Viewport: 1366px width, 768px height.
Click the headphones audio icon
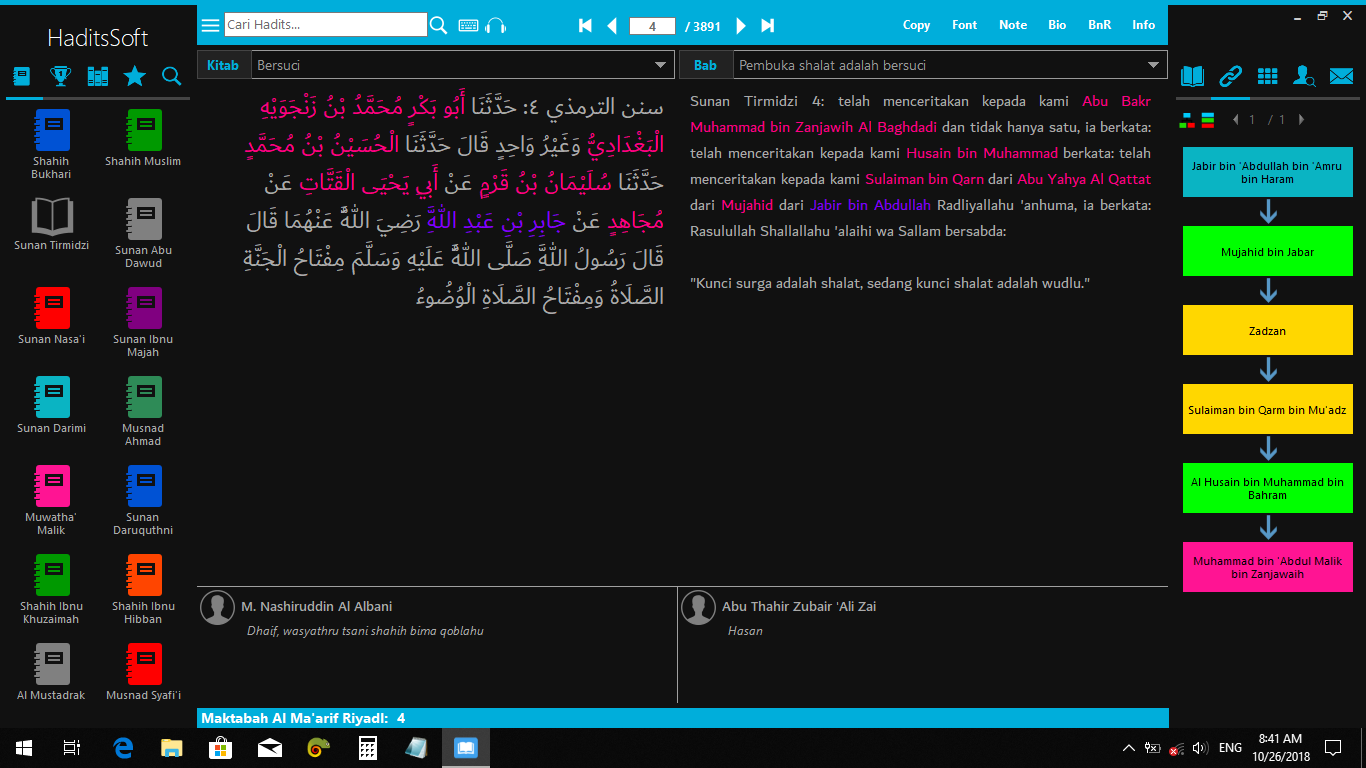point(496,25)
